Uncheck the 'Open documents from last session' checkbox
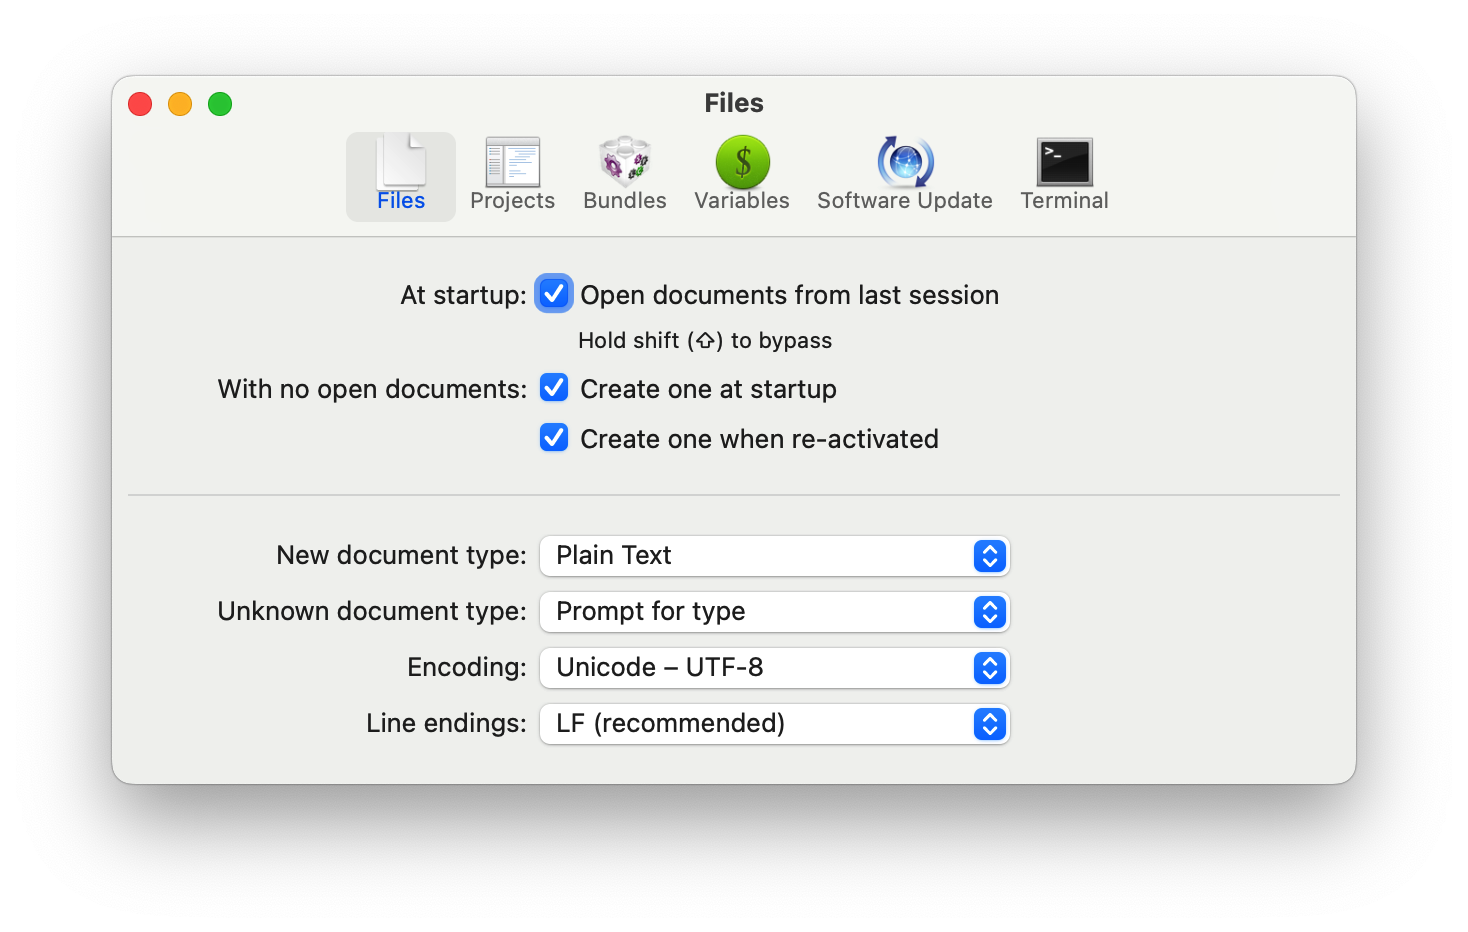The width and height of the screenshot is (1468, 932). 554,294
